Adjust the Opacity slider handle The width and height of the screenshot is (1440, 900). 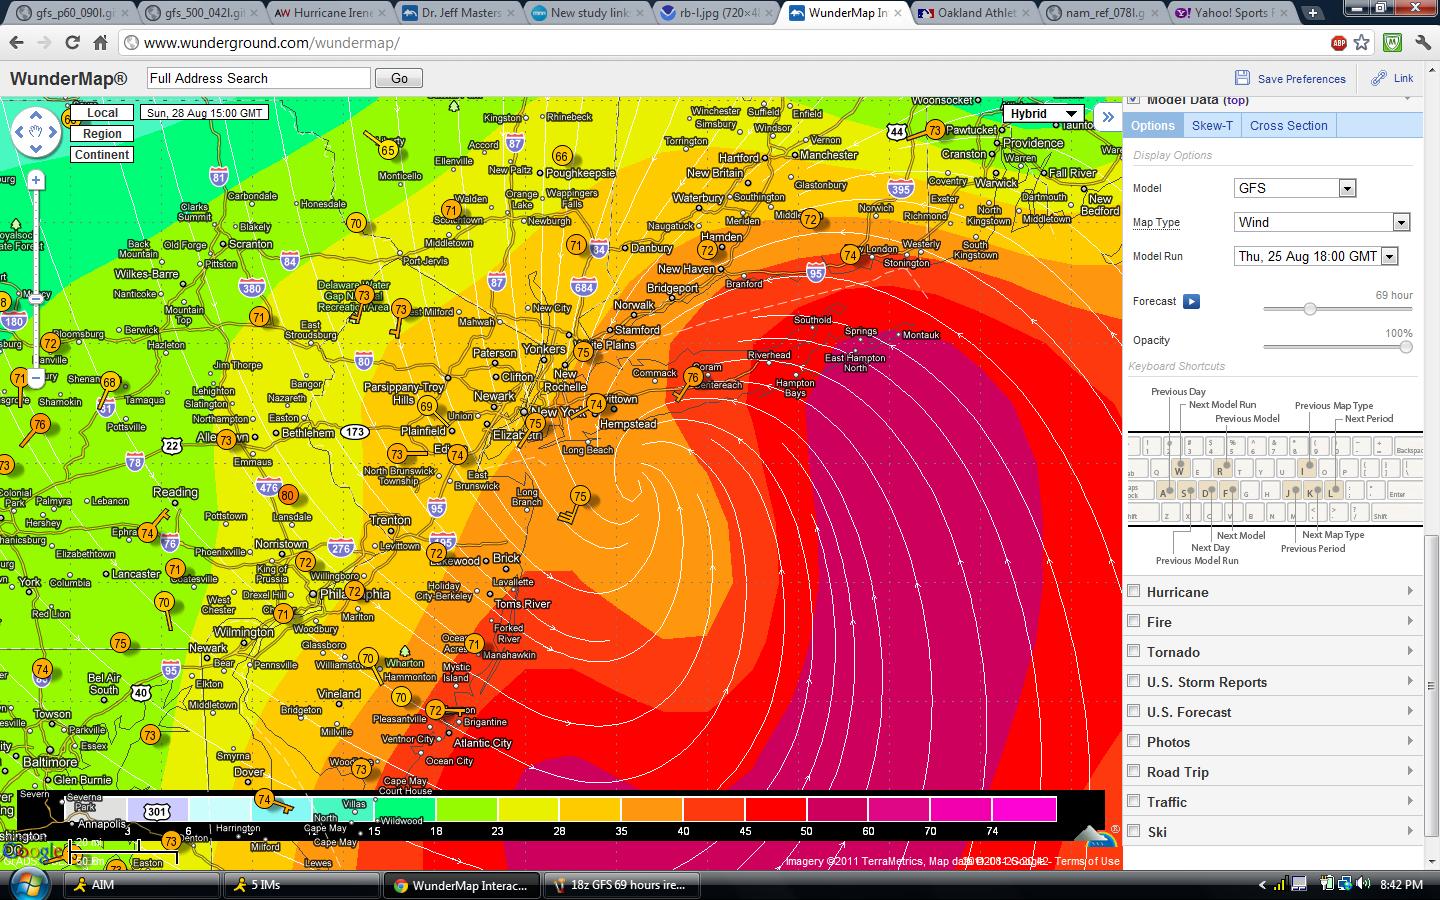pos(1406,347)
